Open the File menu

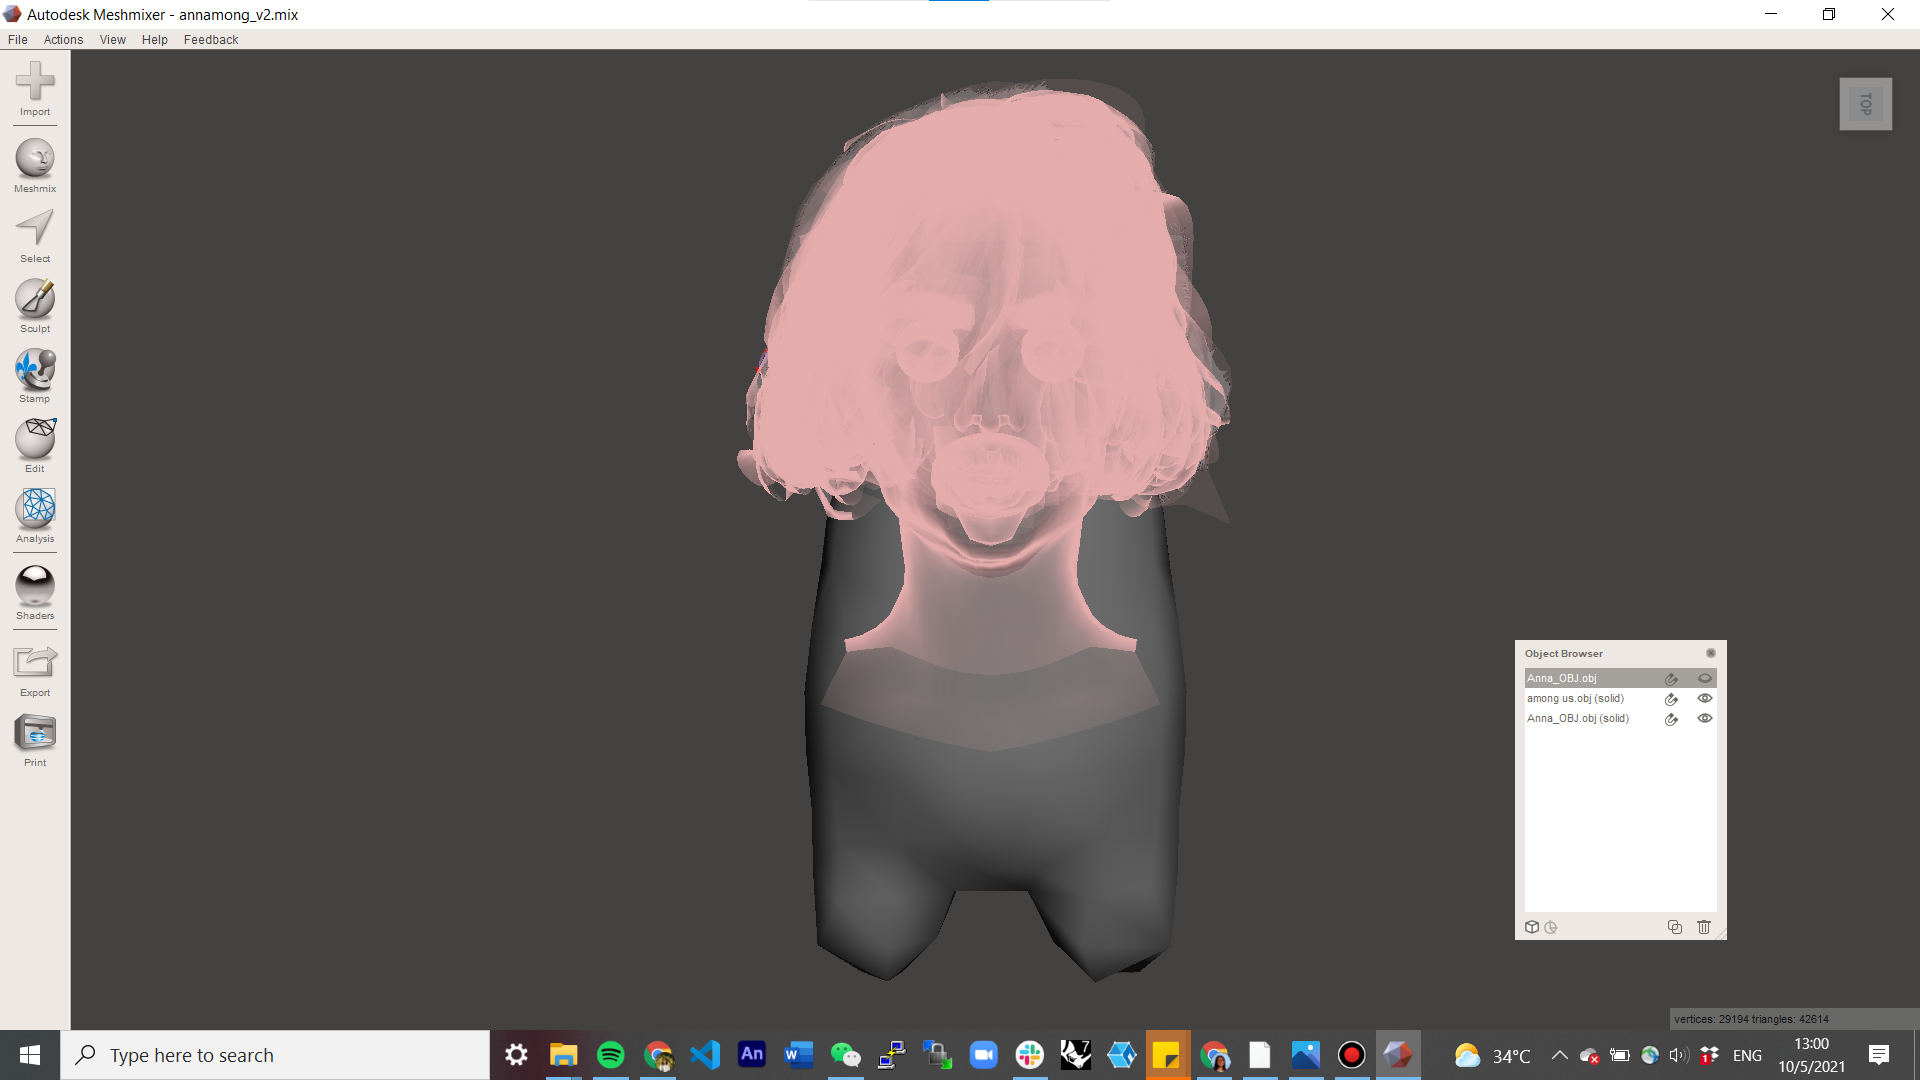tap(18, 40)
